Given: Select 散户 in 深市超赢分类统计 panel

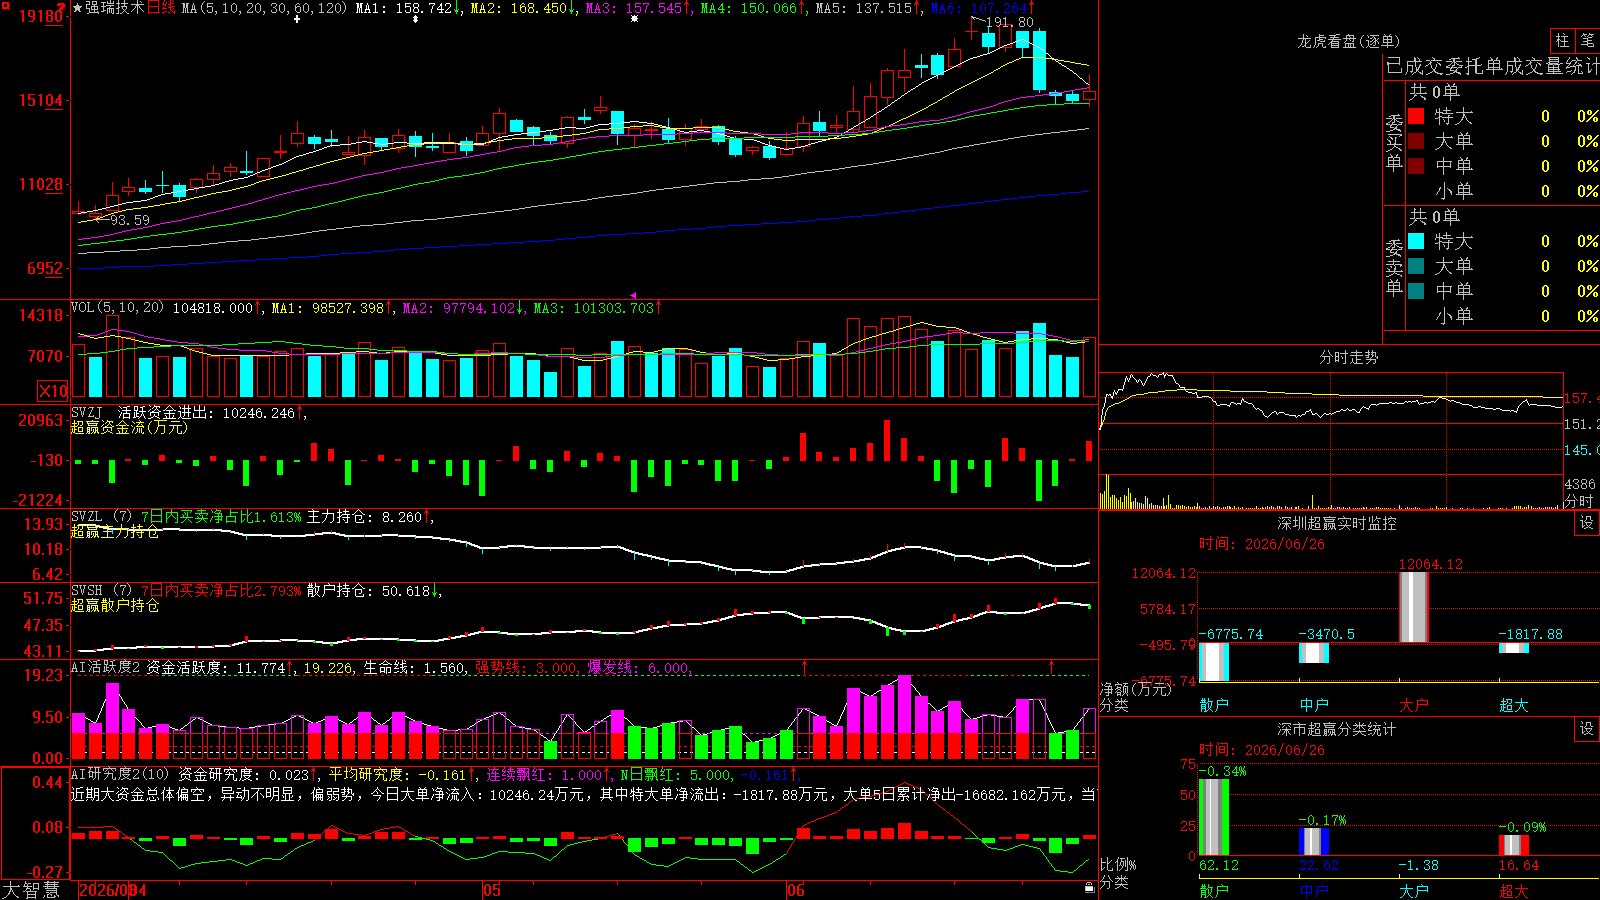Looking at the screenshot, I should click(x=1214, y=891).
